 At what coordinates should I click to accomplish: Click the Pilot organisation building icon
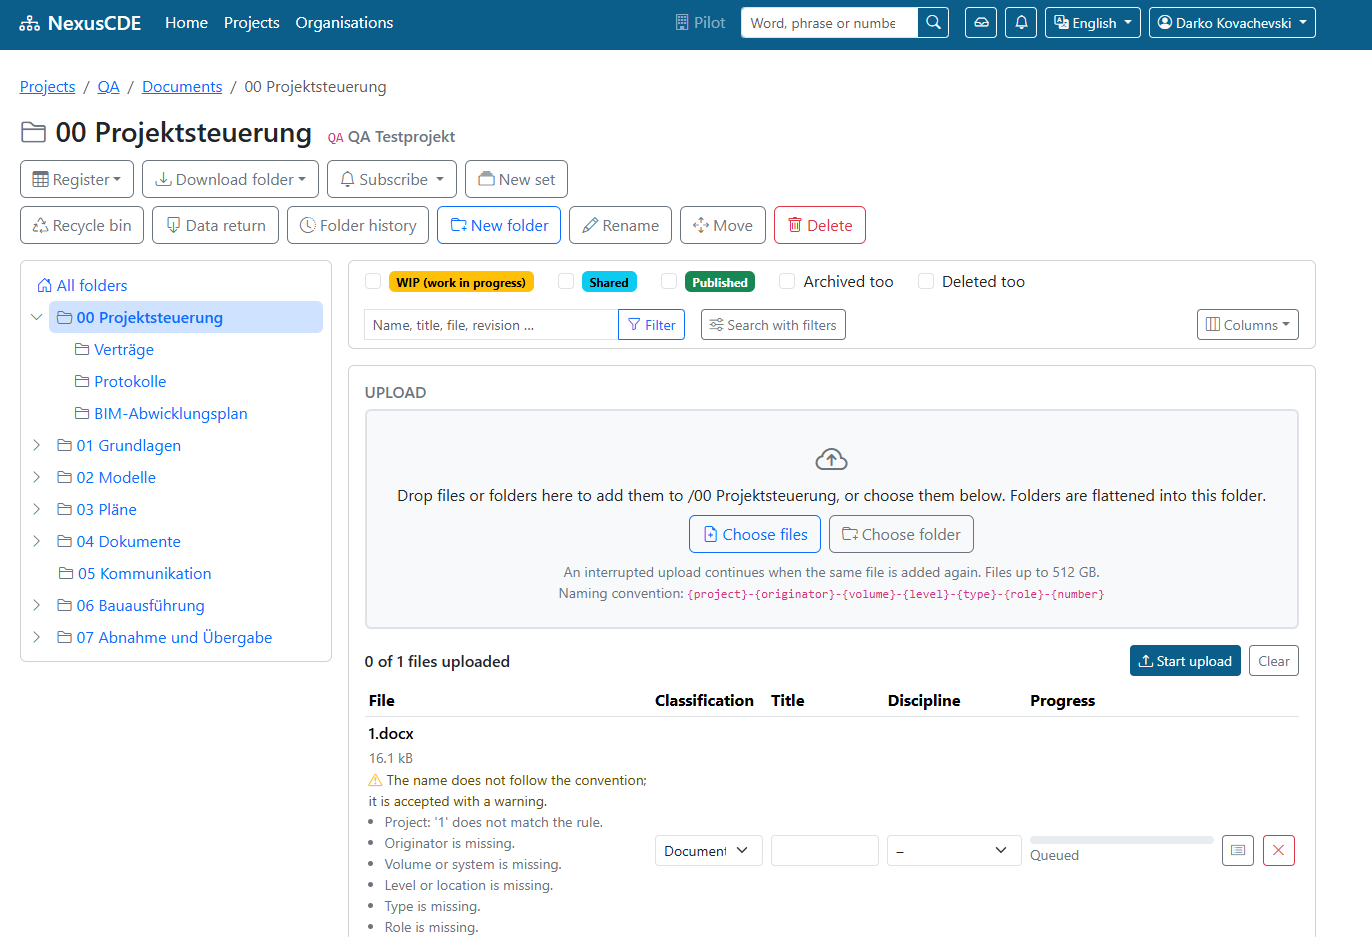(682, 23)
